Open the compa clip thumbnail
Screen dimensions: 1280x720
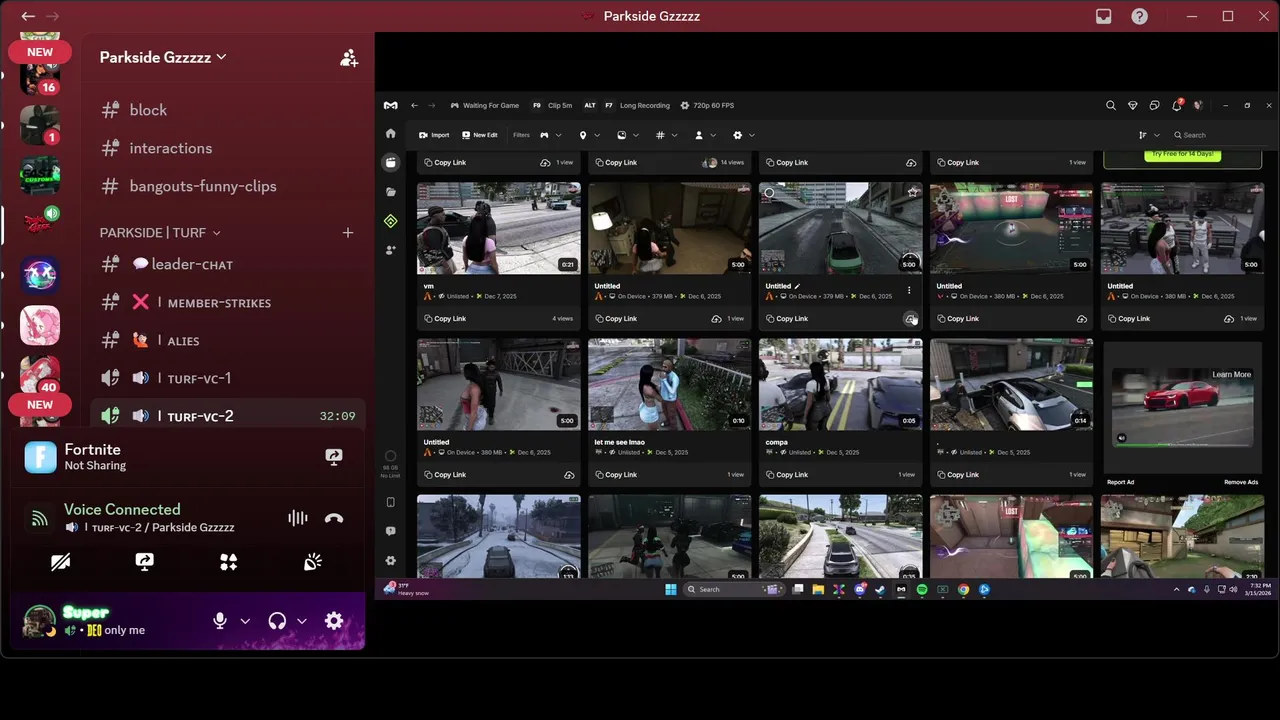[840, 384]
